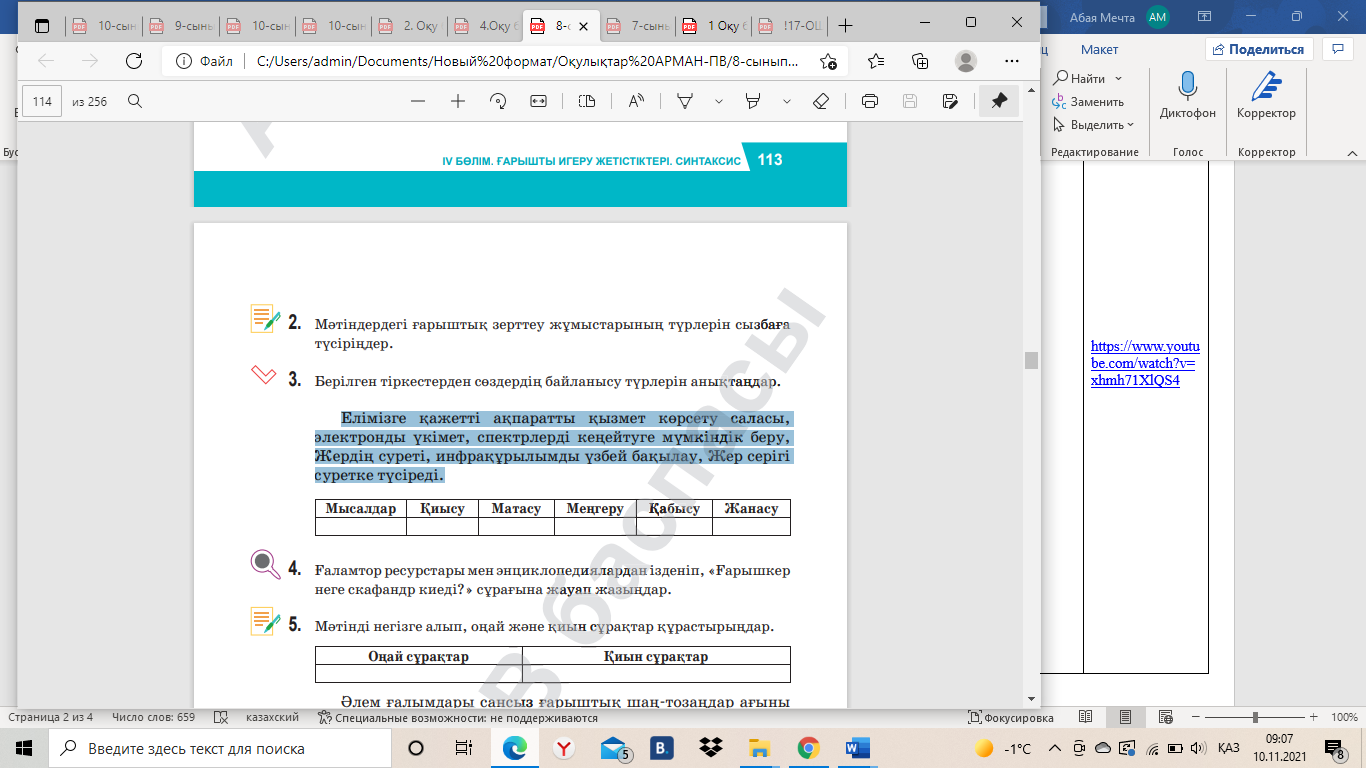1366x768 pixels.
Task: Rotate the PDF page in Edge toolbar
Action: 498,101
